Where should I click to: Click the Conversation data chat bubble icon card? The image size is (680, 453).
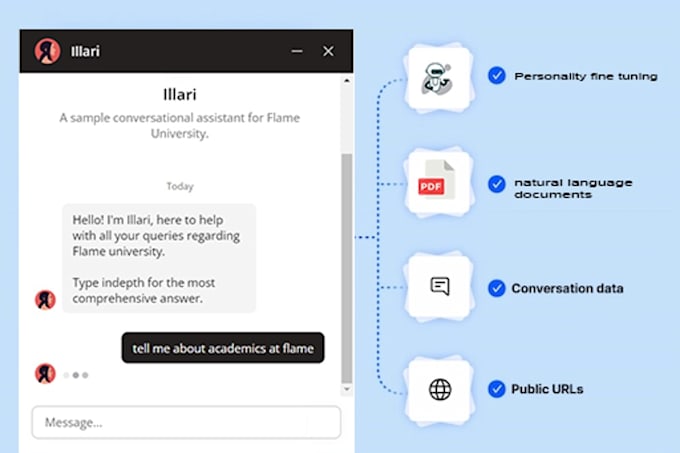[x=439, y=286]
